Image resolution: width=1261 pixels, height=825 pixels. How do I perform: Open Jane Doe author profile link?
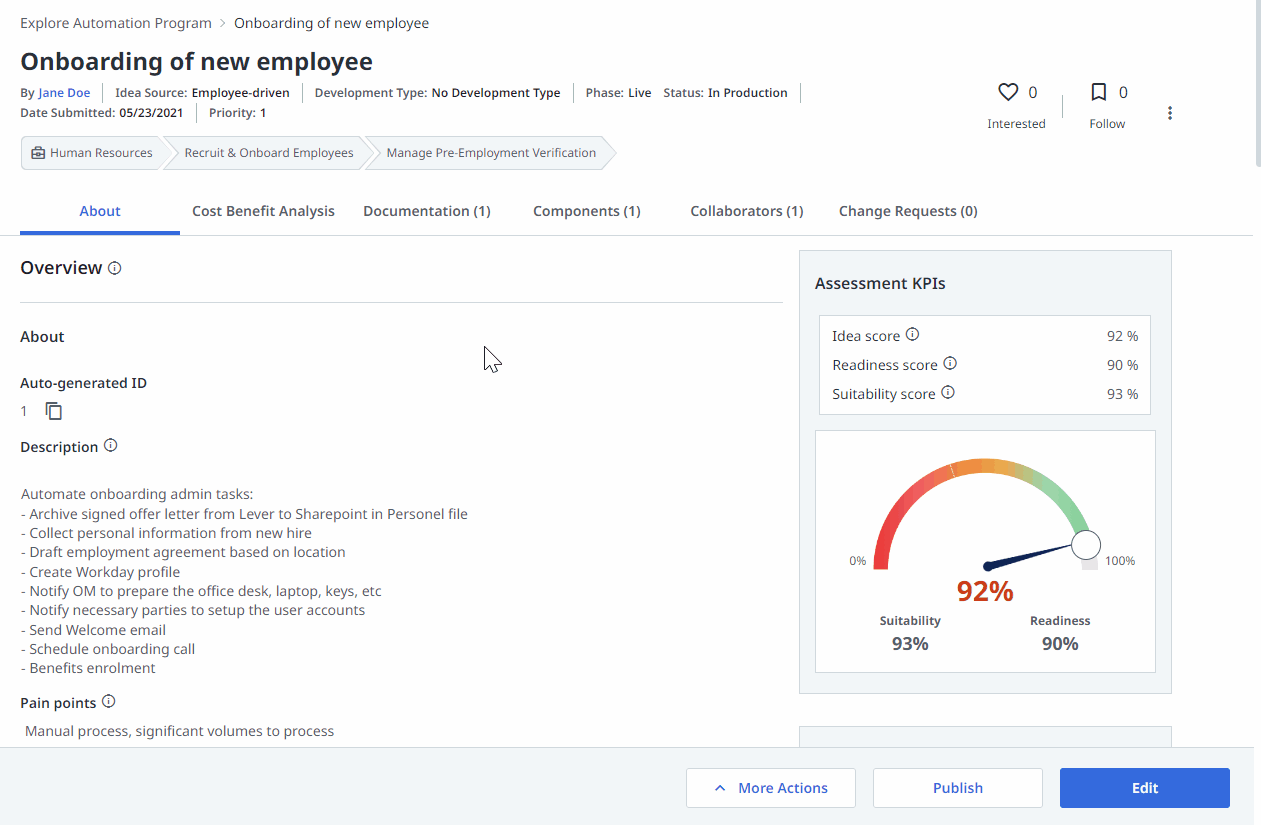[x=64, y=93]
